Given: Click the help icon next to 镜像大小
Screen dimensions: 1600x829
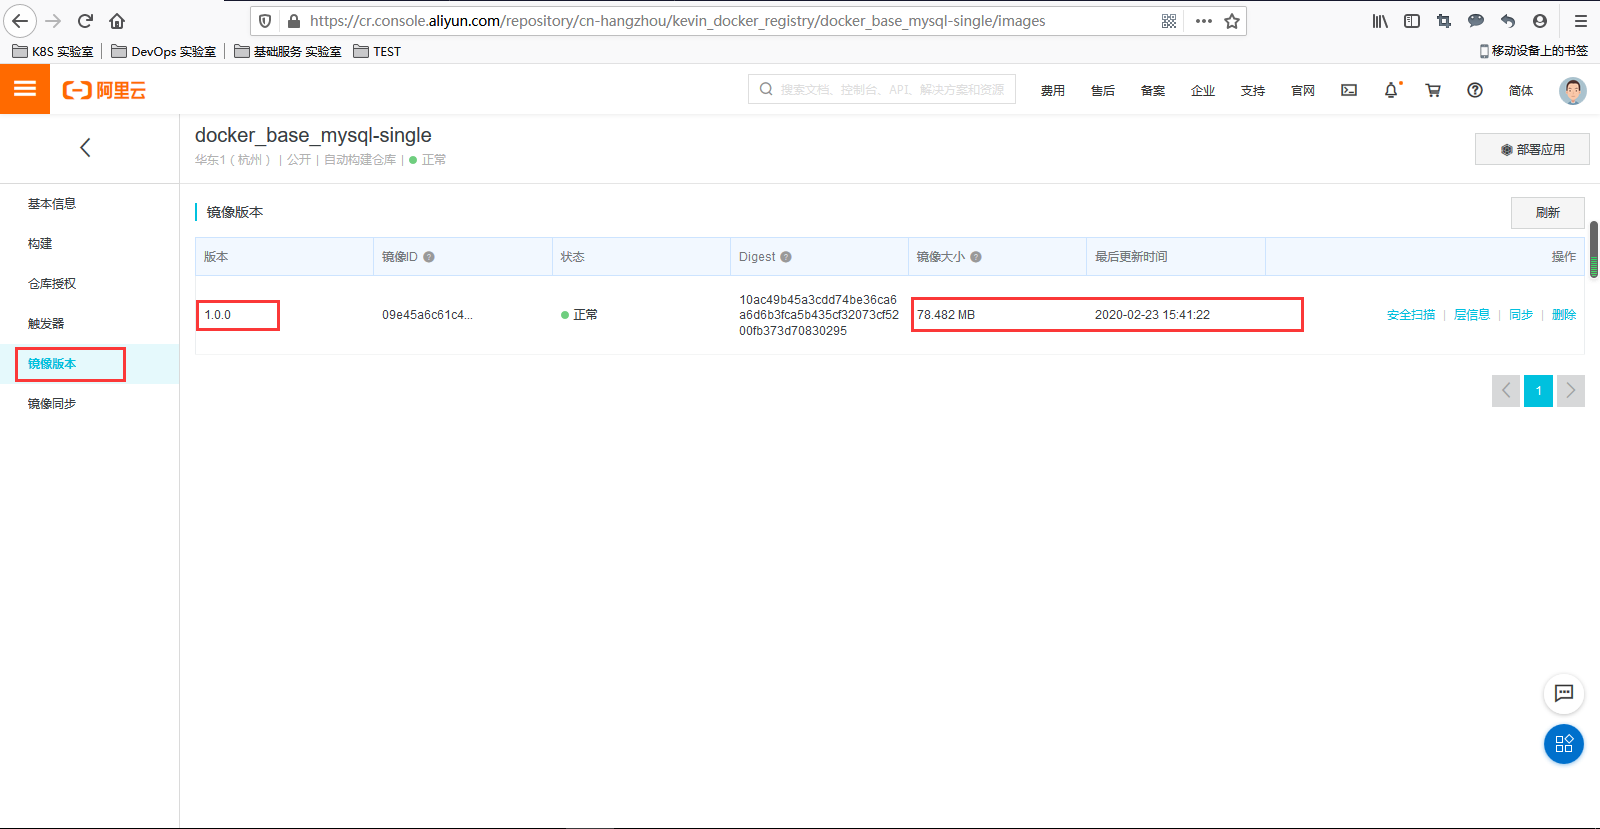Looking at the screenshot, I should (976, 257).
